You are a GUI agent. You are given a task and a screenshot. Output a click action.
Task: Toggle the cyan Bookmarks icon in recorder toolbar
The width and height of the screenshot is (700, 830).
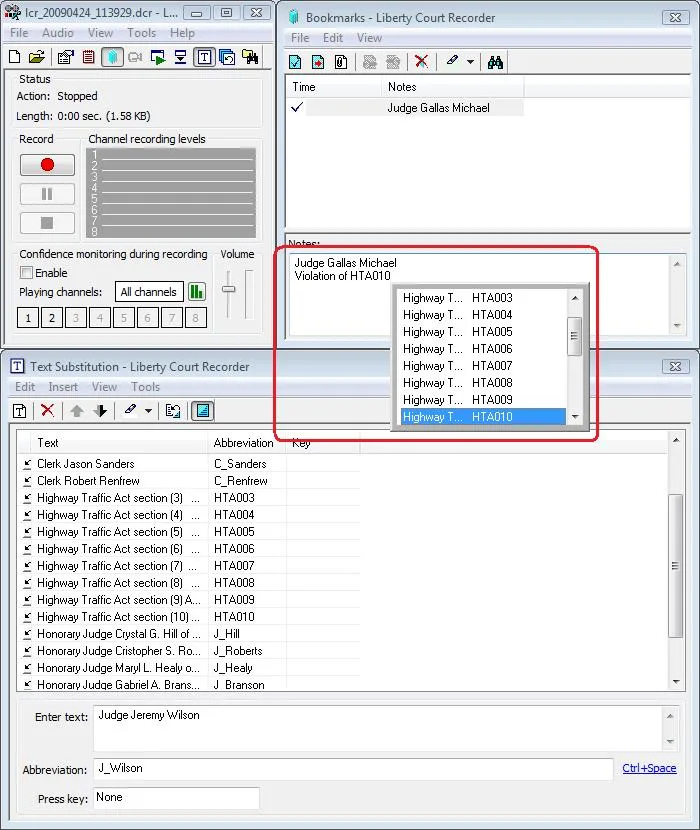point(112,57)
